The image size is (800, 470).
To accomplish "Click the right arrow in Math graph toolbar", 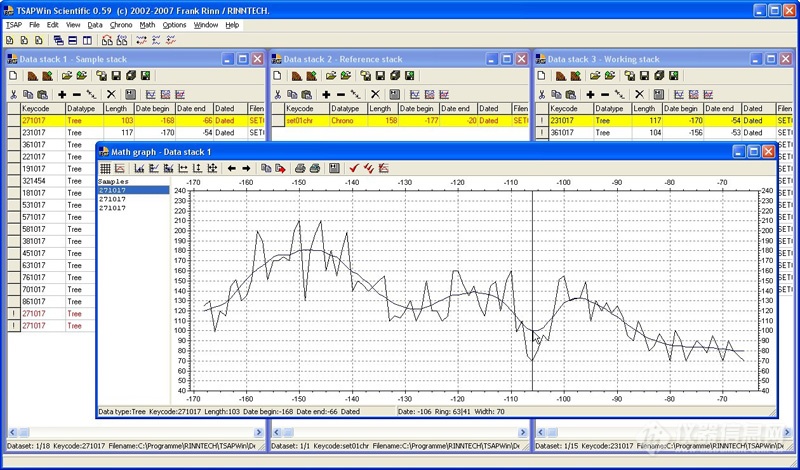I will tap(246, 168).
